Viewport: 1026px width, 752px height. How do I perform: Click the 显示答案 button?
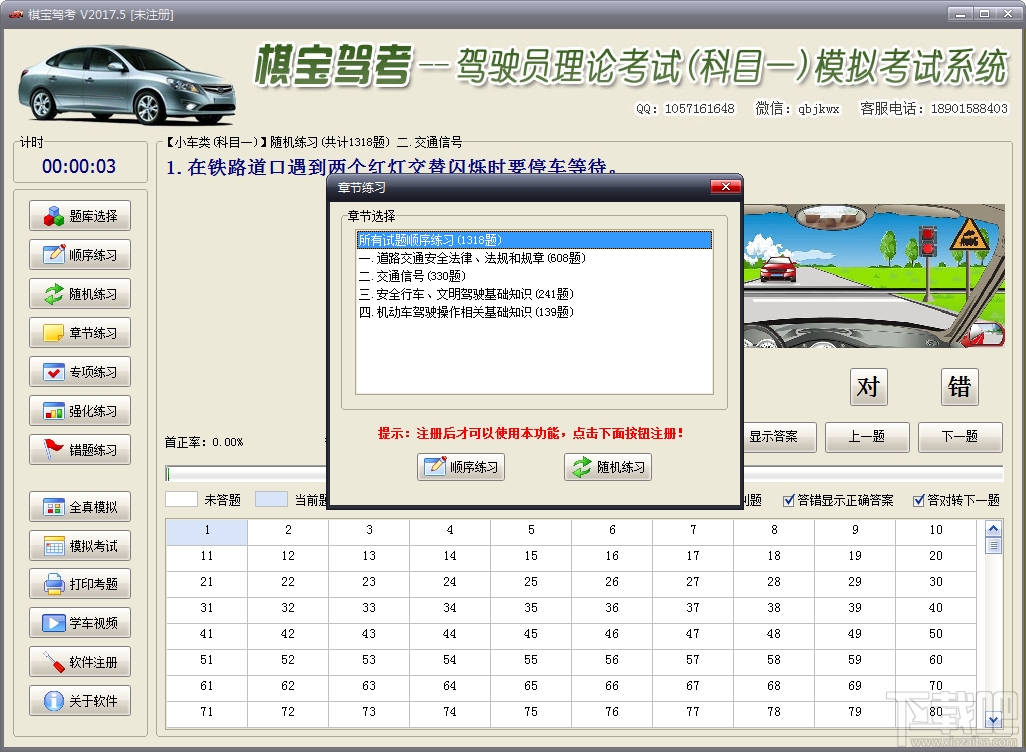tap(779, 437)
